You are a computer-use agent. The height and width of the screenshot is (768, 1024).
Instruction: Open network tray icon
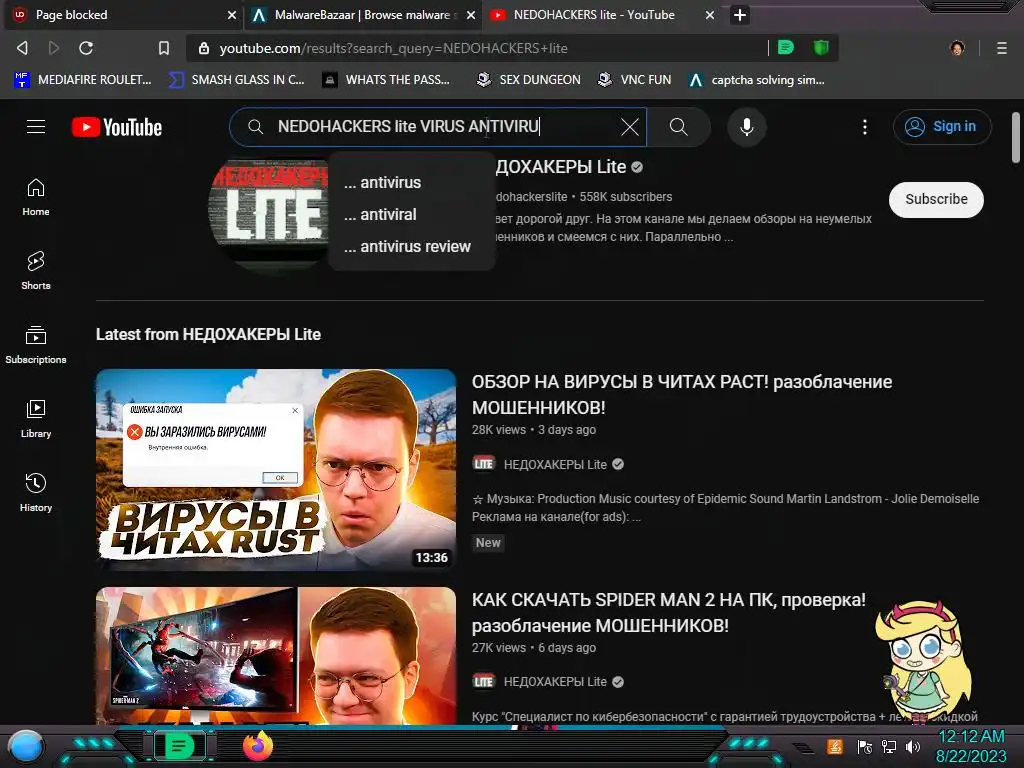click(x=889, y=747)
